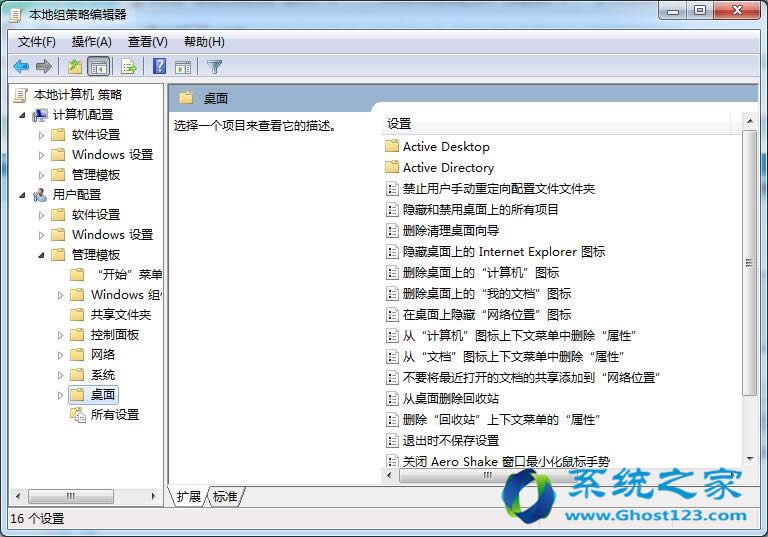768x537 pixels.
Task: Toggle the show/hide action pane icon
Action: (x=183, y=67)
